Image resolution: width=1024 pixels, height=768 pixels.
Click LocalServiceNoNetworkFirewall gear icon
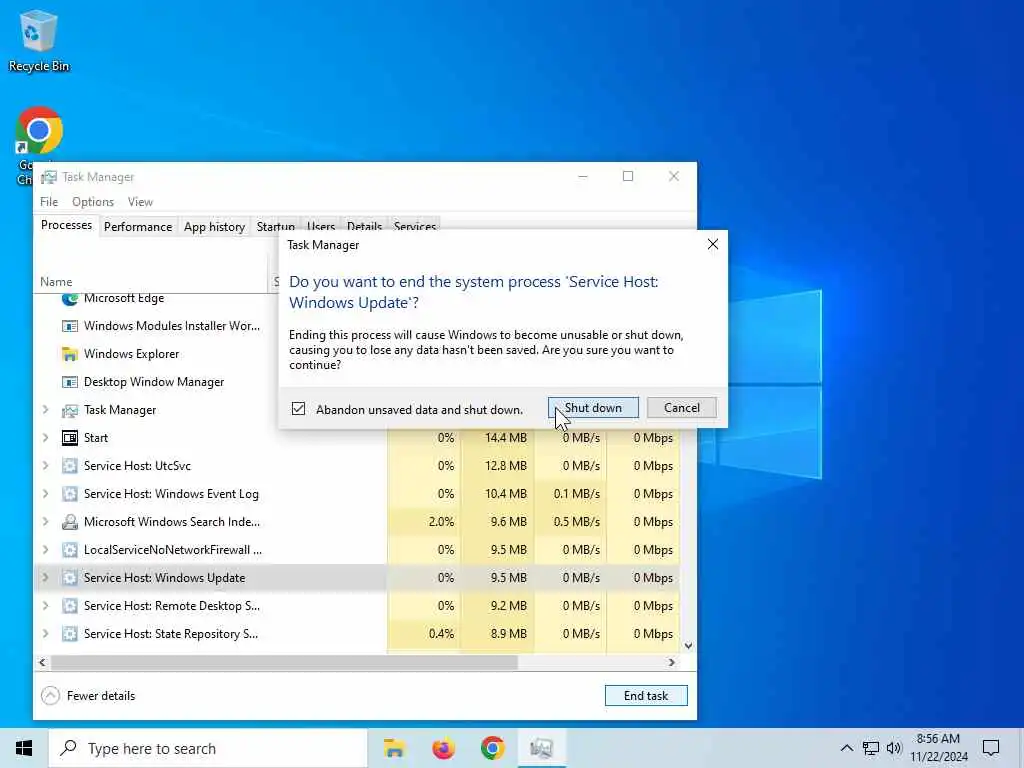pos(70,550)
